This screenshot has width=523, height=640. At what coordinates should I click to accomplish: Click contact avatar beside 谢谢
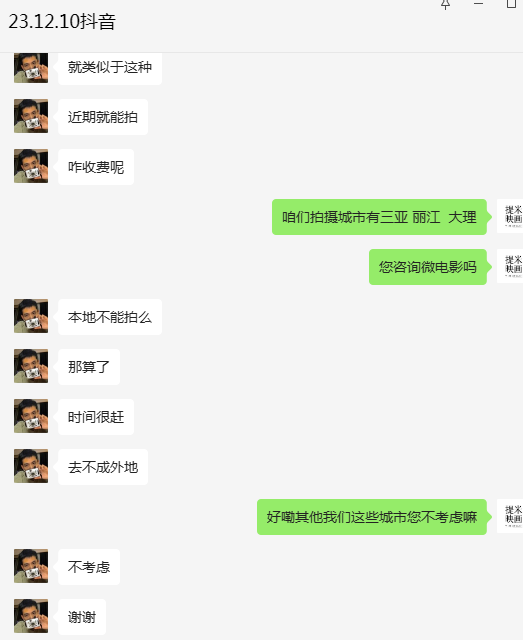pyautogui.click(x=31, y=616)
